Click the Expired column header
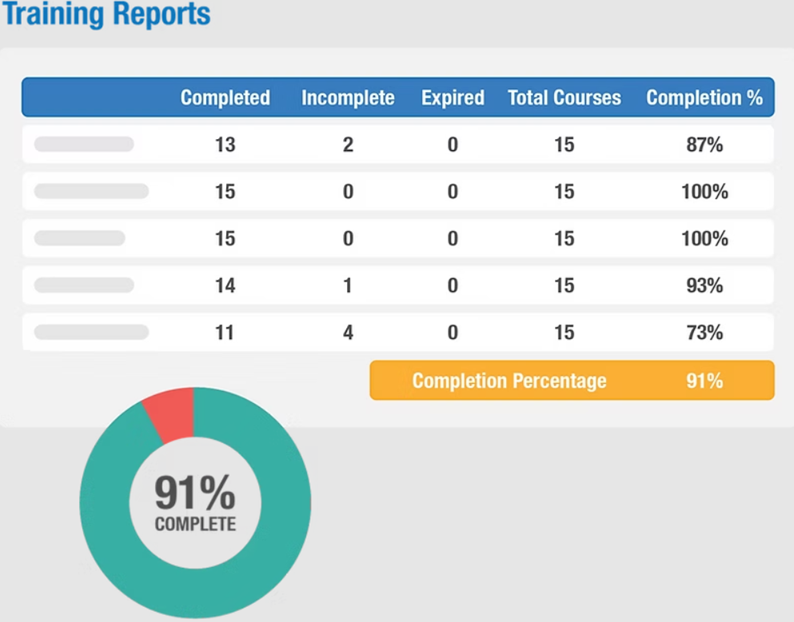Viewport: 794px width, 622px height. tap(452, 98)
